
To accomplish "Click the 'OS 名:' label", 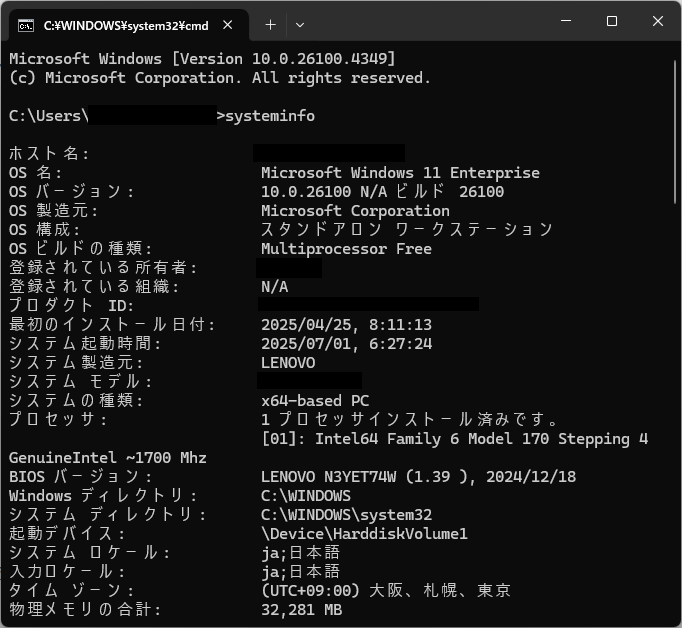I will tap(35, 173).
